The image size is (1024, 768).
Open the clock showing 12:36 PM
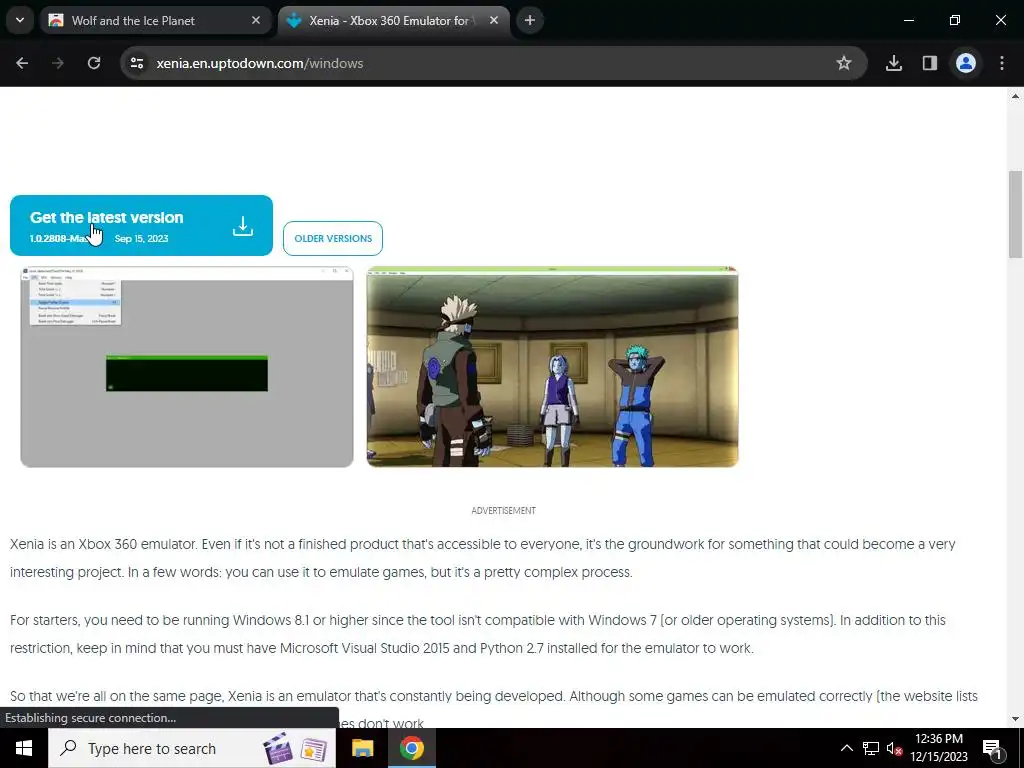[939, 748]
